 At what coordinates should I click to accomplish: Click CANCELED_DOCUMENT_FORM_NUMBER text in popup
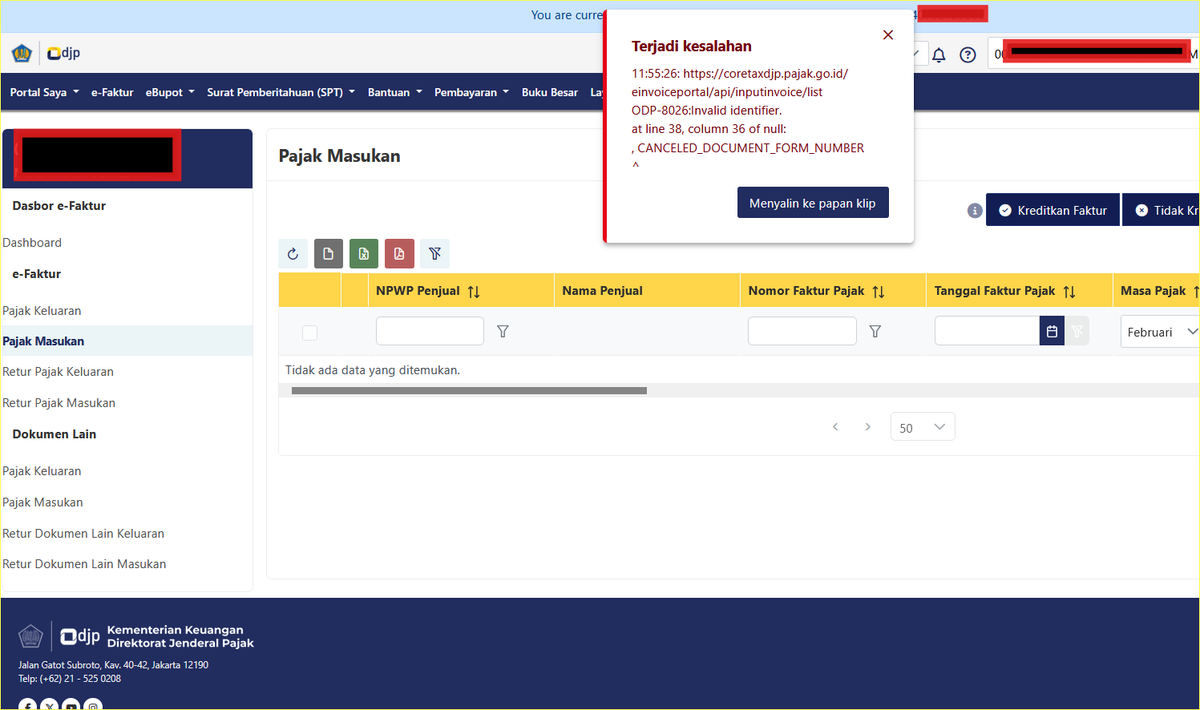(751, 147)
